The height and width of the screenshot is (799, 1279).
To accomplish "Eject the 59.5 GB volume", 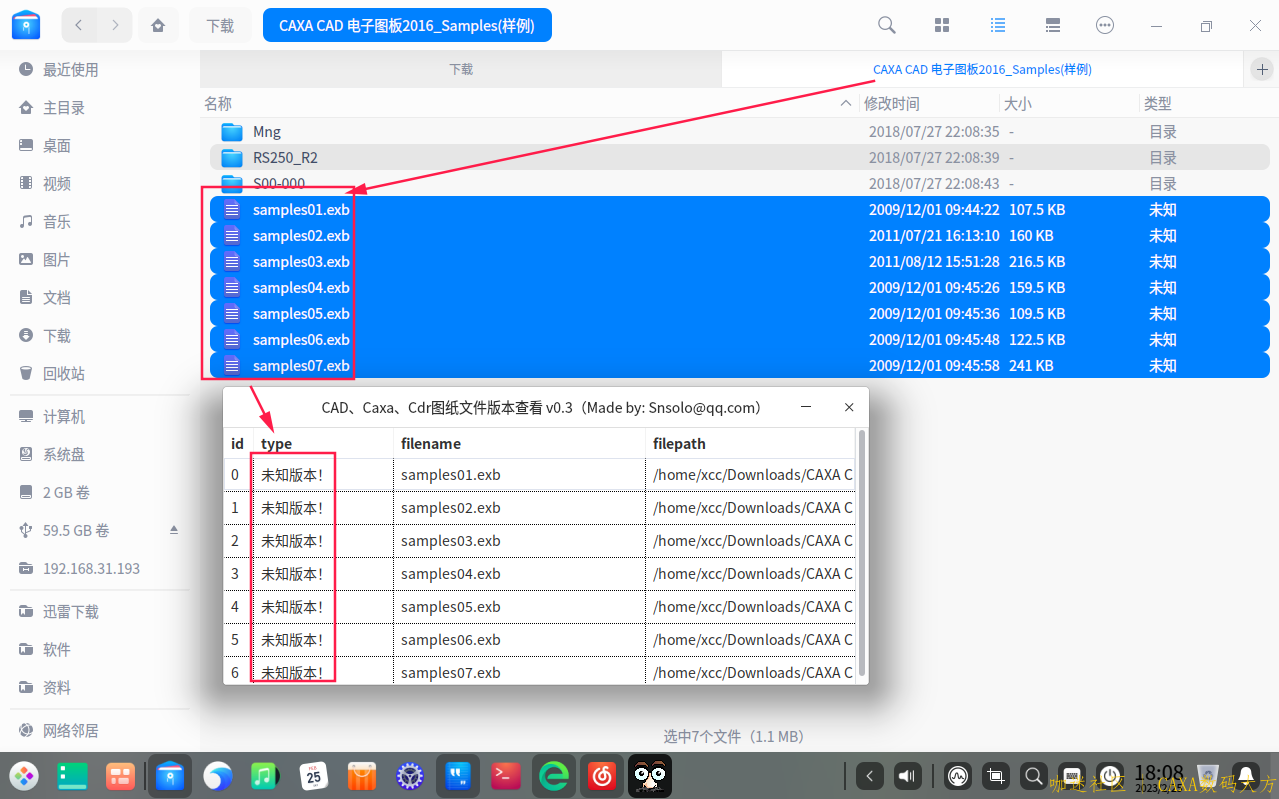I will tap(173, 530).
